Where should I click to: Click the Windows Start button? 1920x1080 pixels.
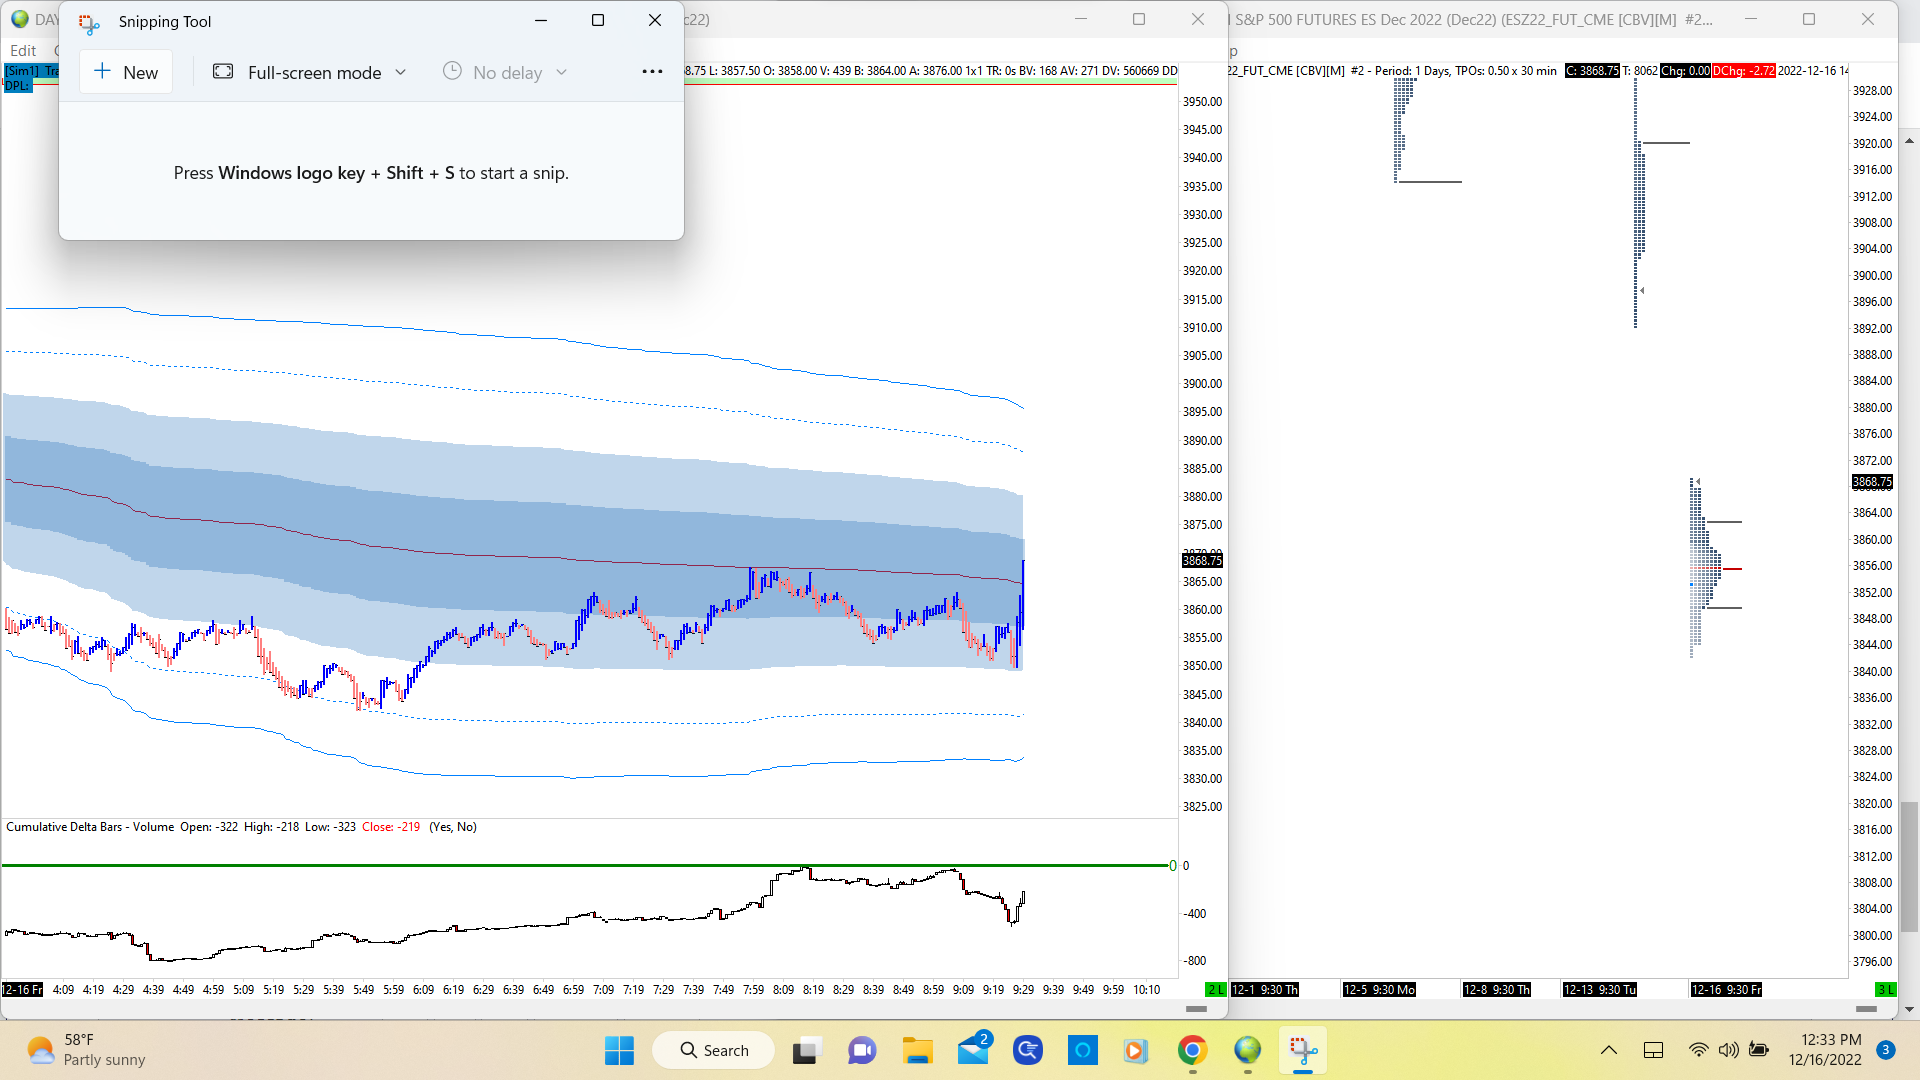(x=619, y=1050)
